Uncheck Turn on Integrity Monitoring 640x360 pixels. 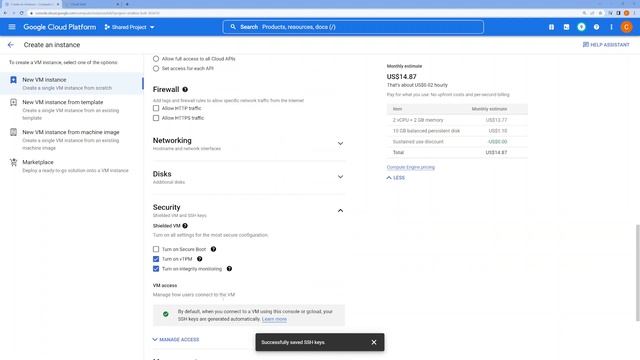(x=156, y=269)
